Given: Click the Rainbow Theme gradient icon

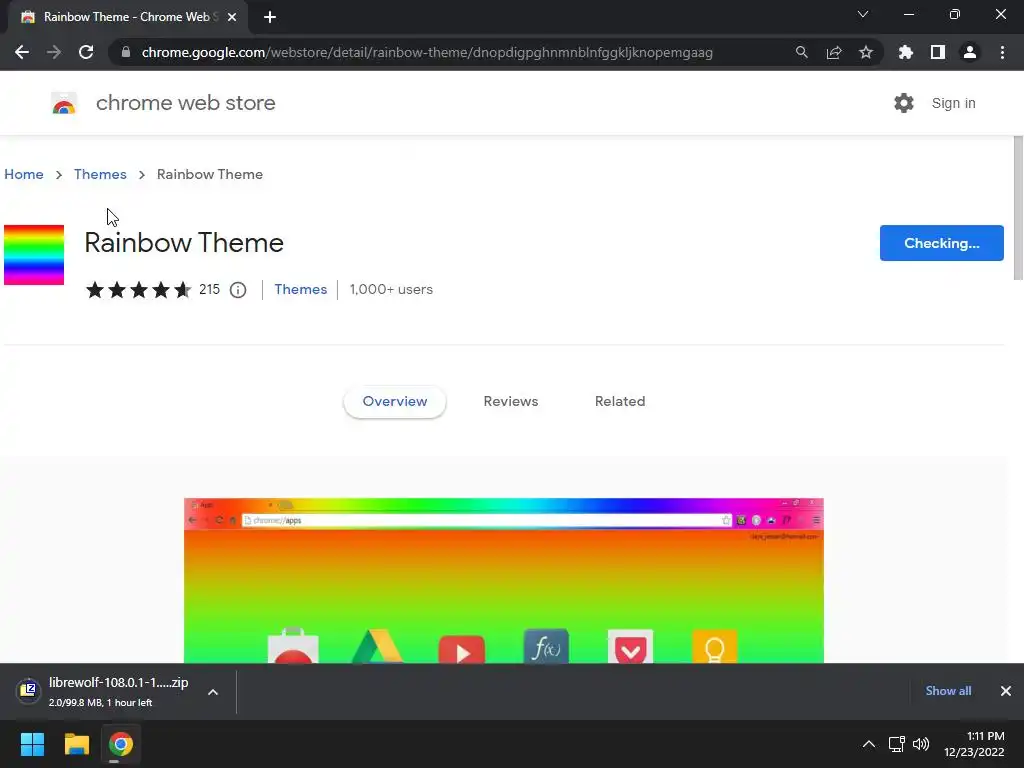Looking at the screenshot, I should click(x=34, y=255).
